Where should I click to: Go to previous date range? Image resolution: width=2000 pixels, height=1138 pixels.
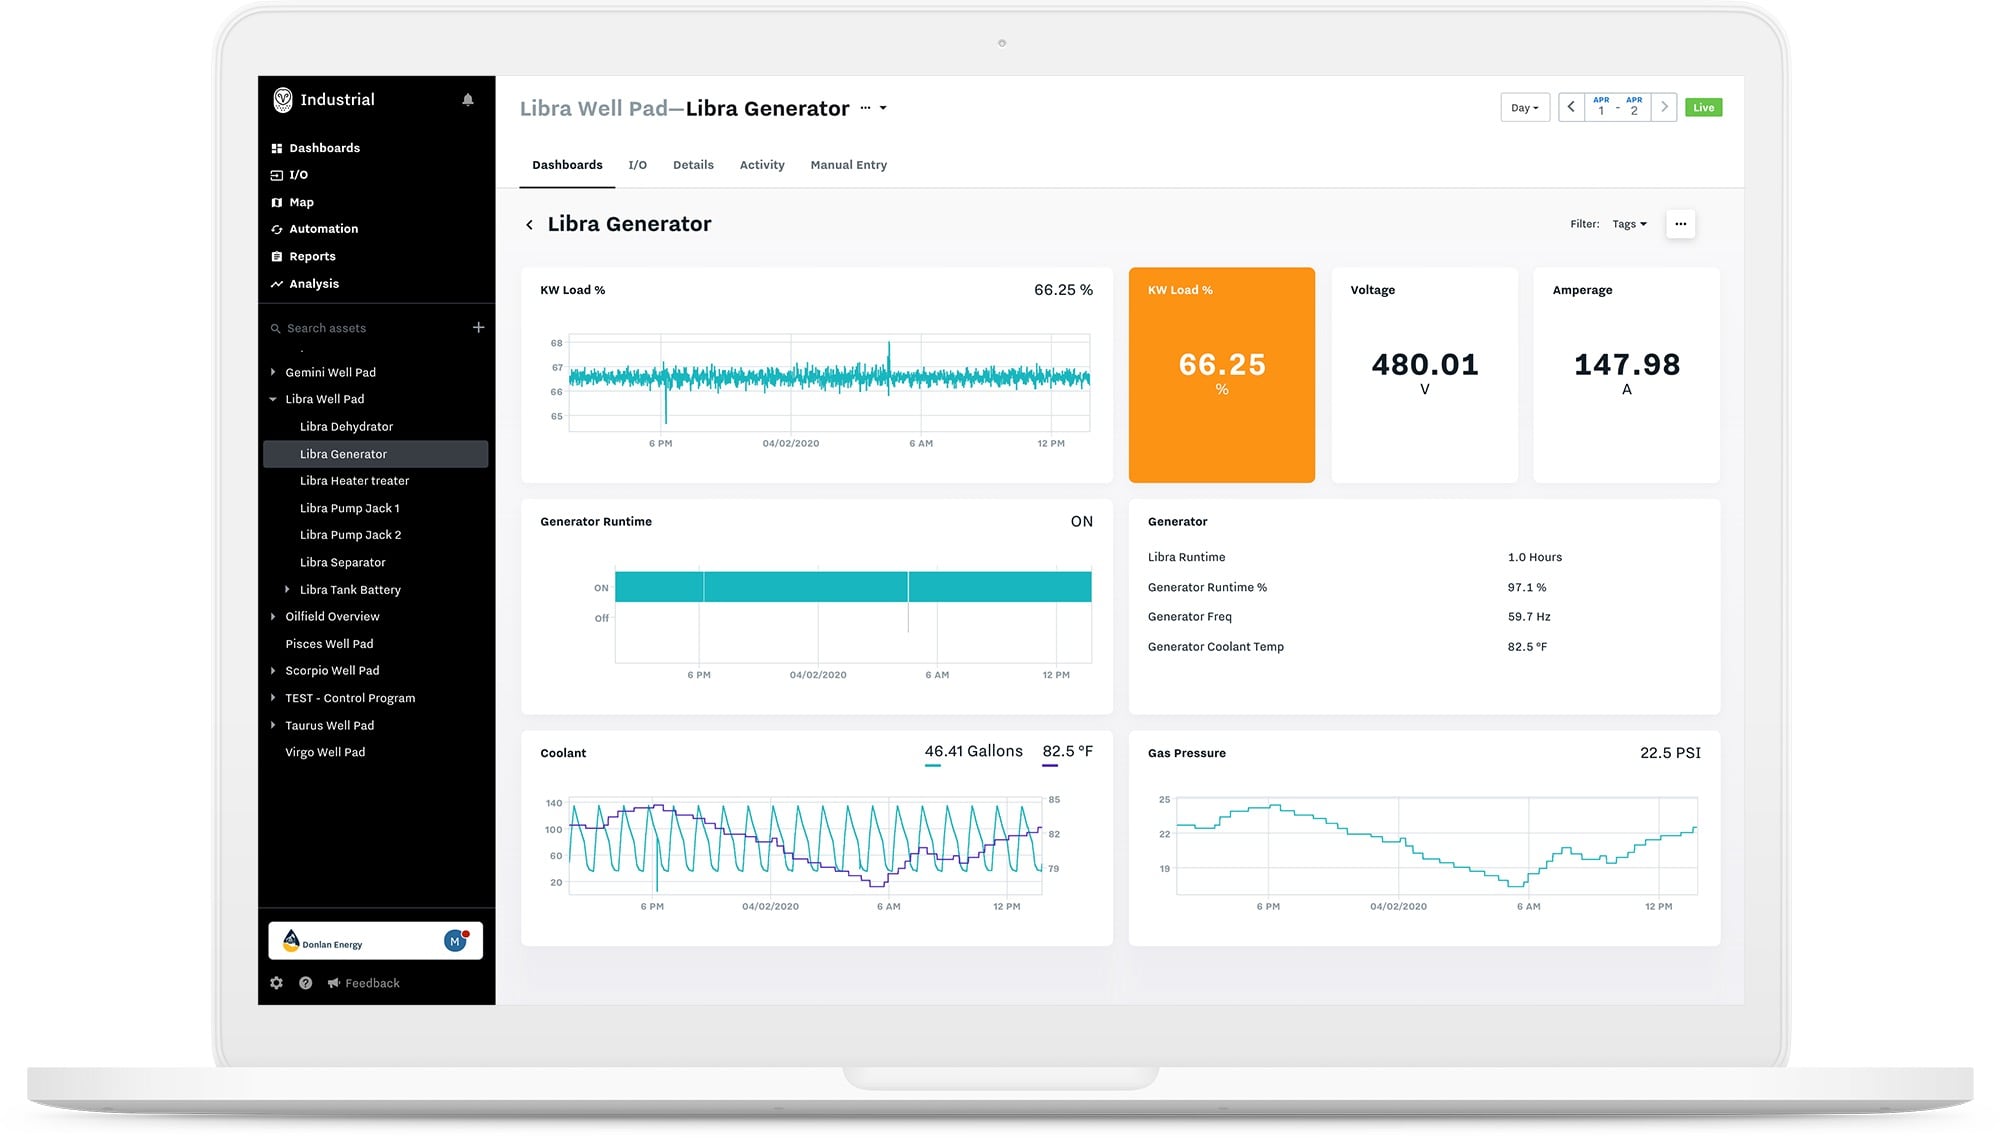pos(1571,107)
